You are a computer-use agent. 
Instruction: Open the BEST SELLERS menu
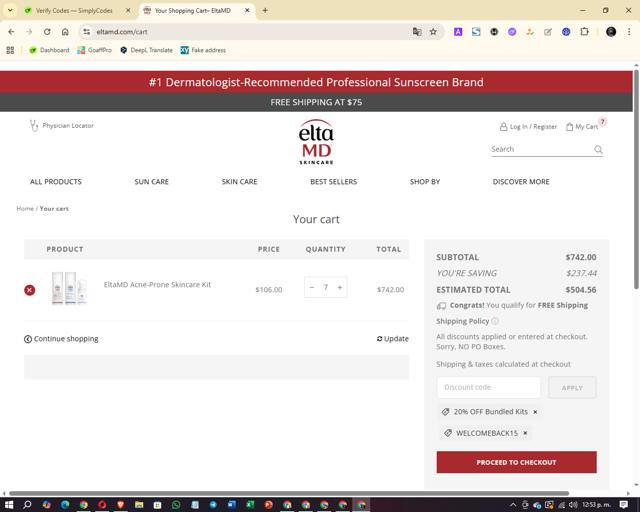pyautogui.click(x=333, y=182)
